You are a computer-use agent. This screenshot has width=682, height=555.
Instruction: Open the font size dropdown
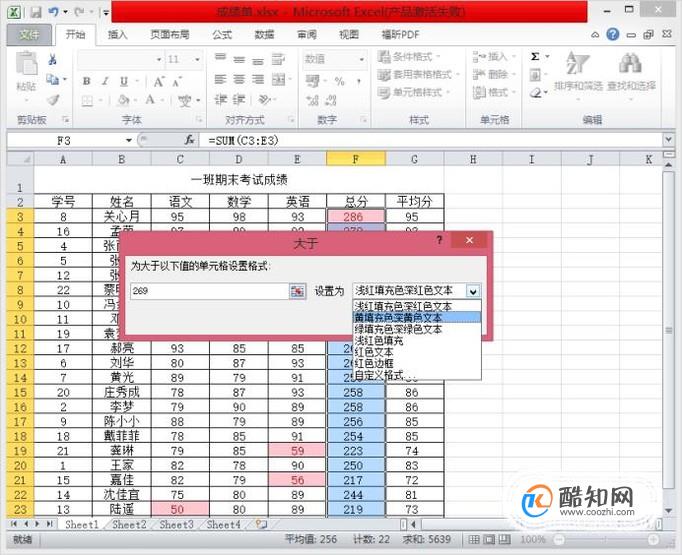[197, 60]
